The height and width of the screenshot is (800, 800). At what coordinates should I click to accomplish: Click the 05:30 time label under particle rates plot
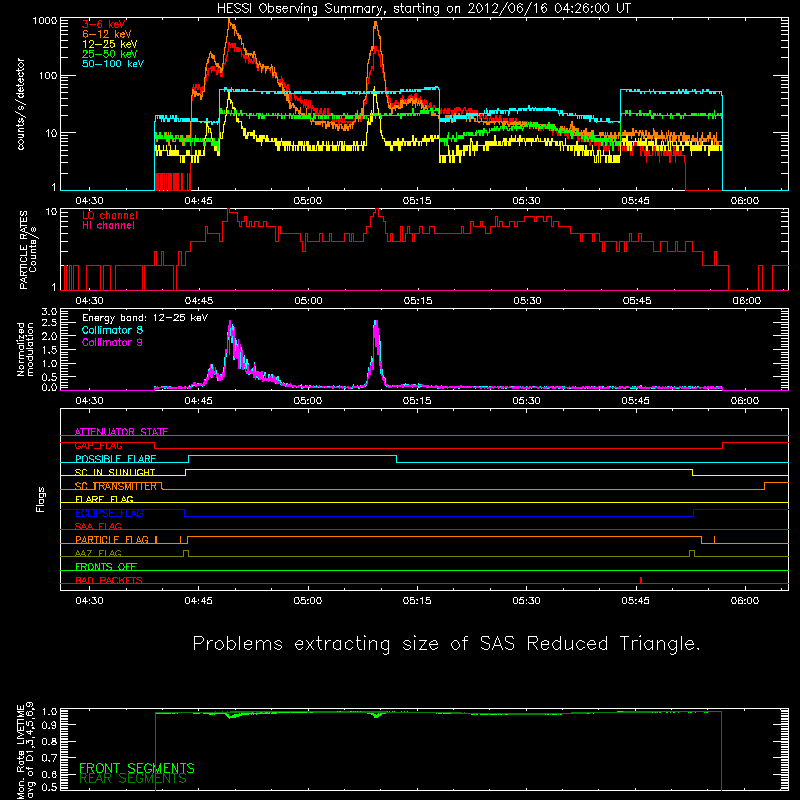click(x=527, y=301)
